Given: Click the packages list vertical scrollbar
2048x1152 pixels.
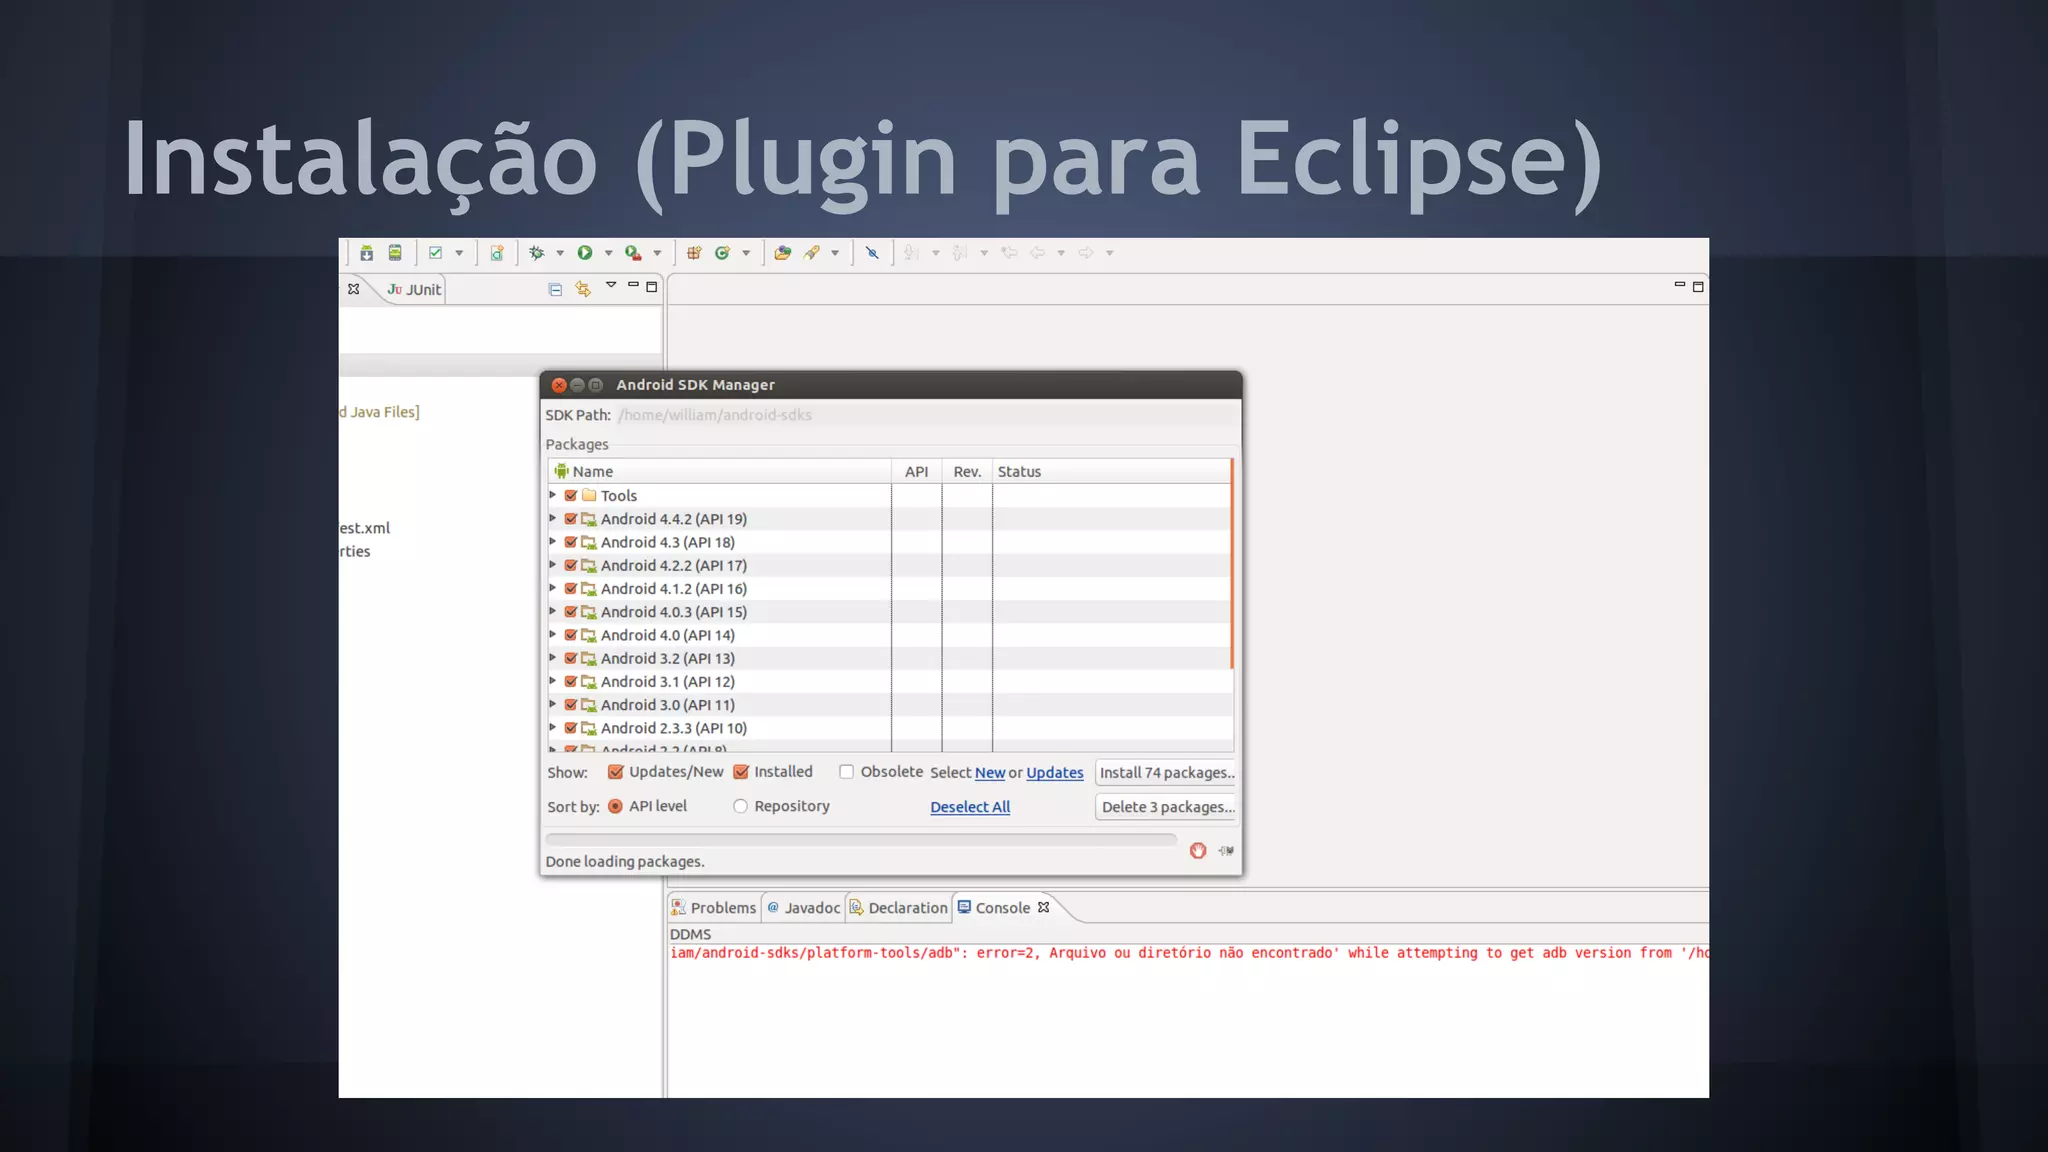Looking at the screenshot, I should tap(1232, 564).
